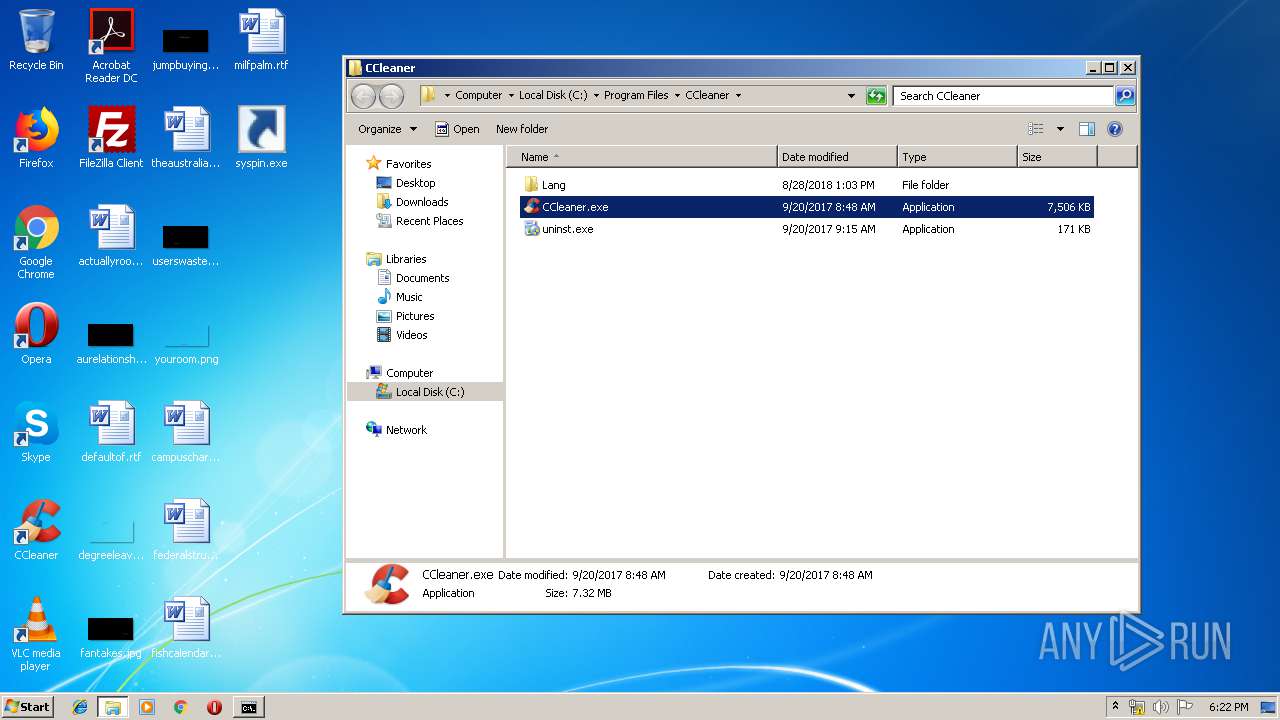
Task: Launch Opera browser from desktop
Action: 36,333
